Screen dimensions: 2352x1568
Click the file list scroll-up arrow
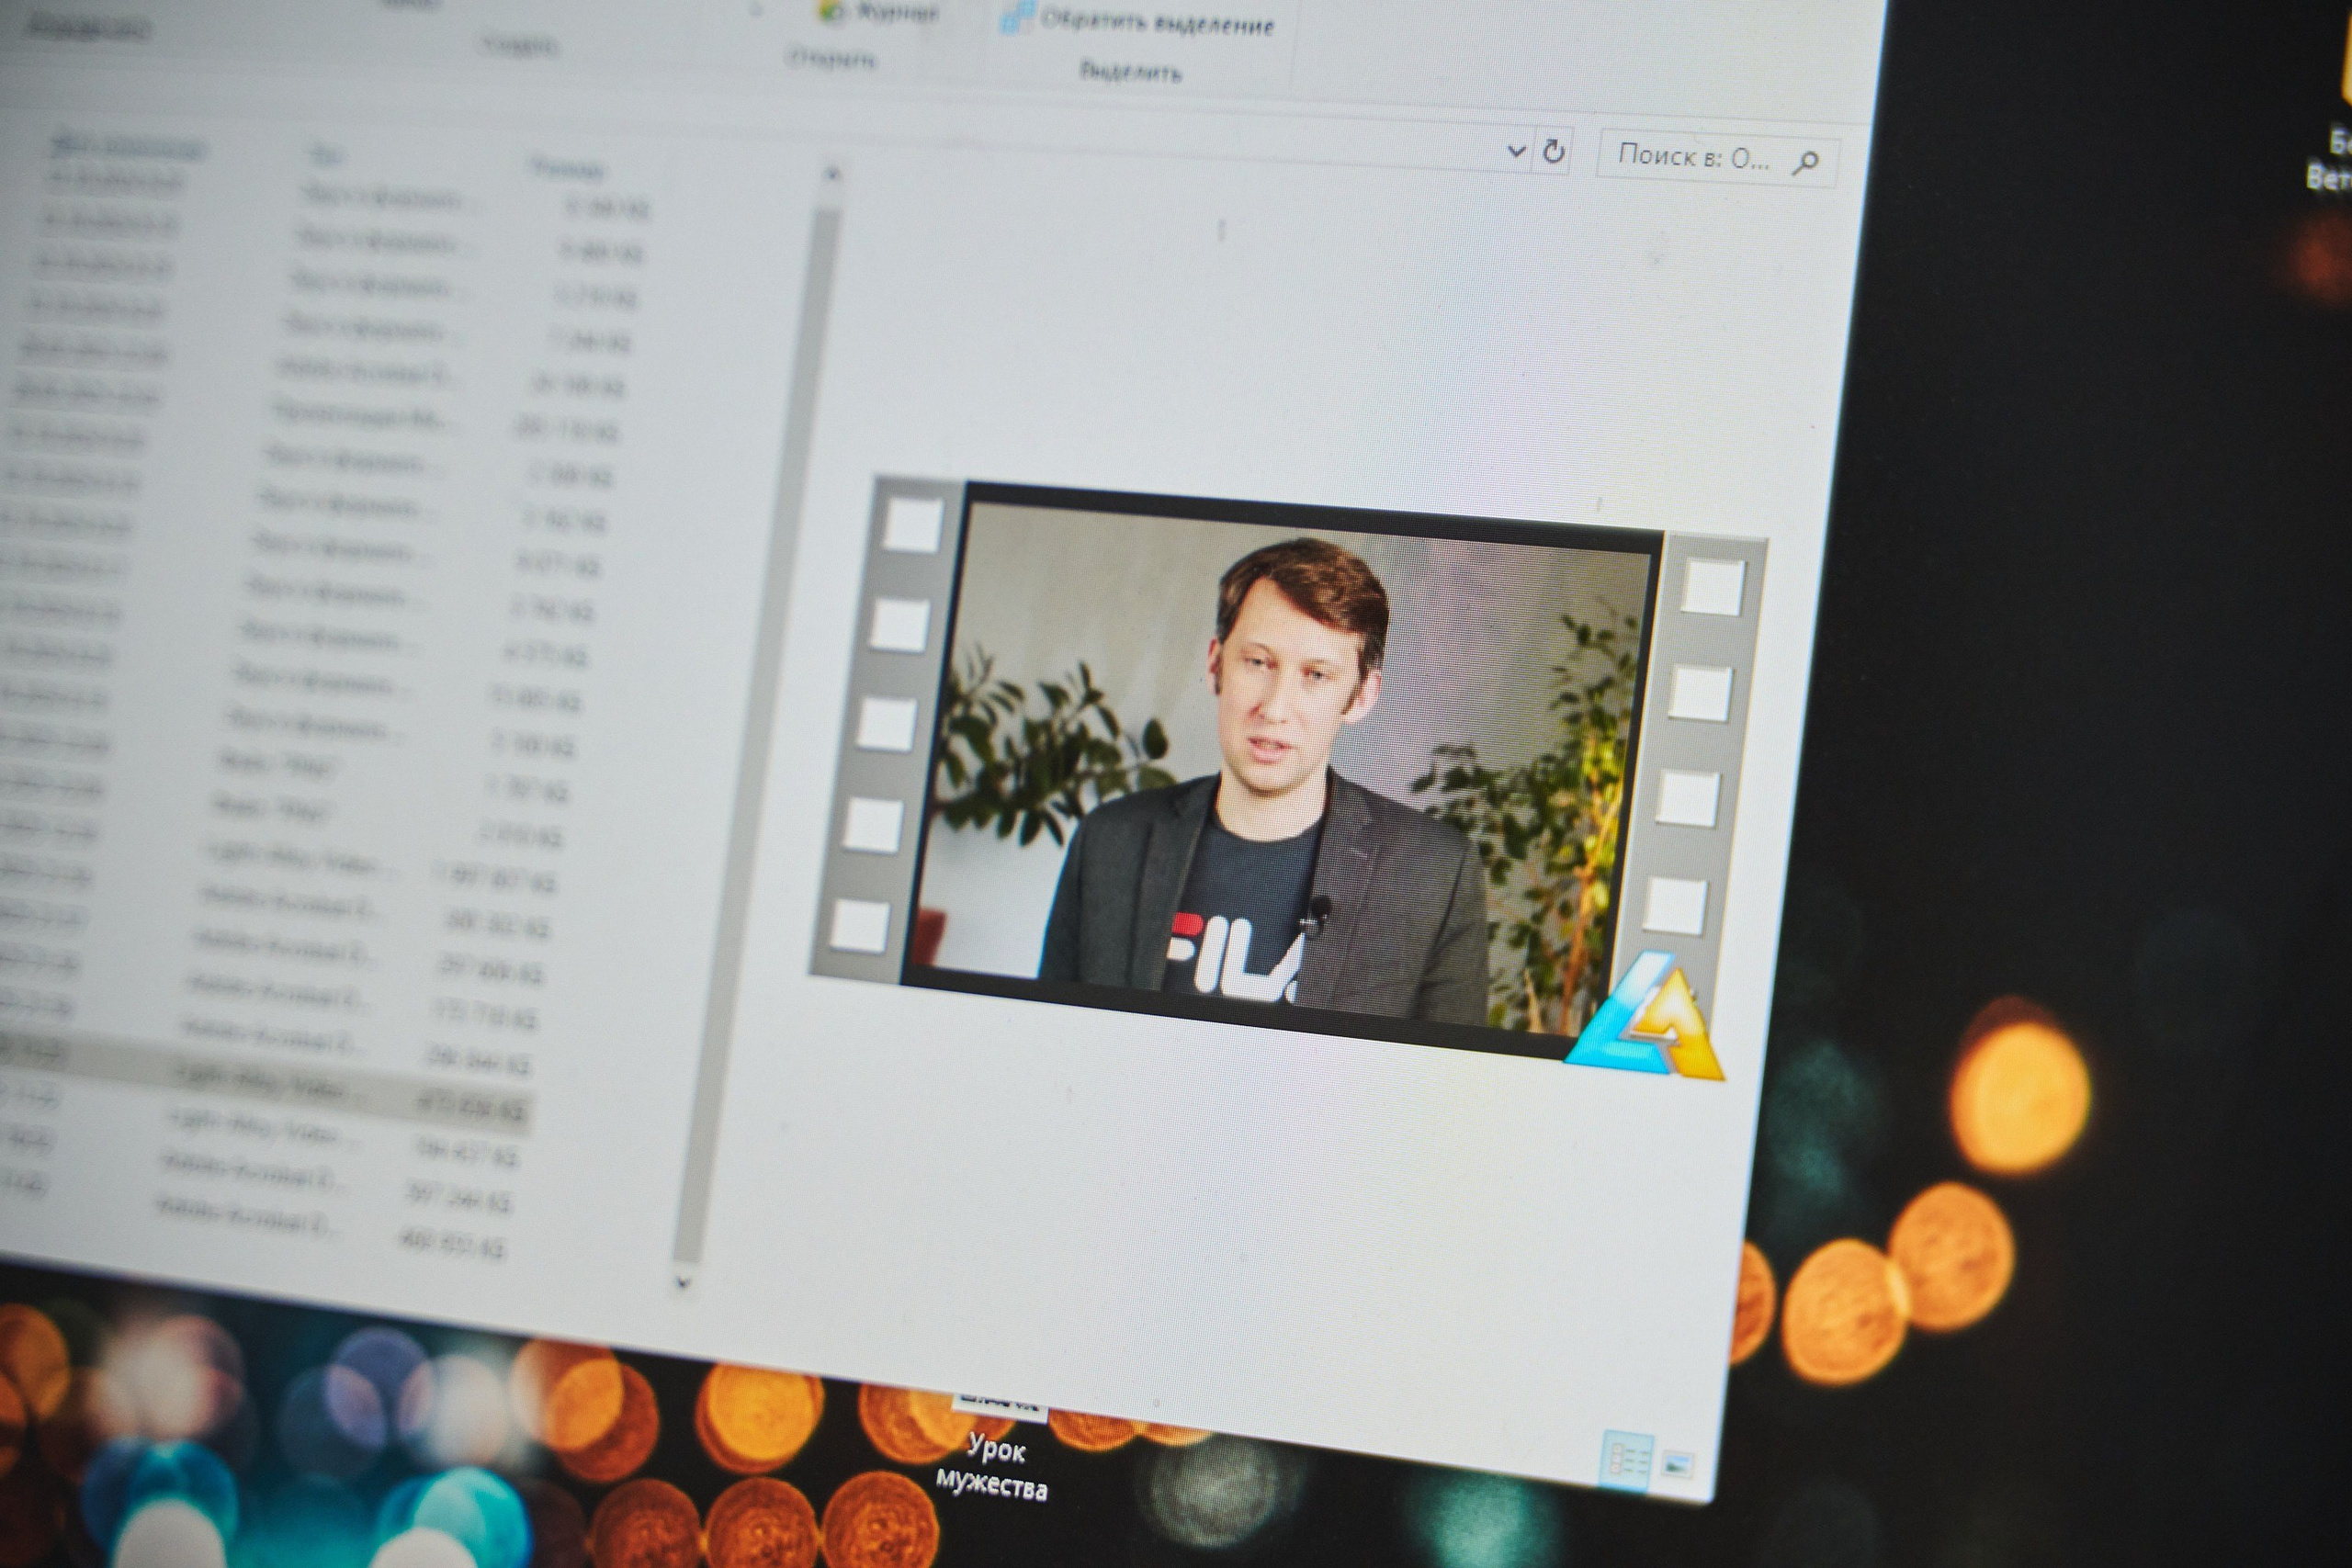831,176
